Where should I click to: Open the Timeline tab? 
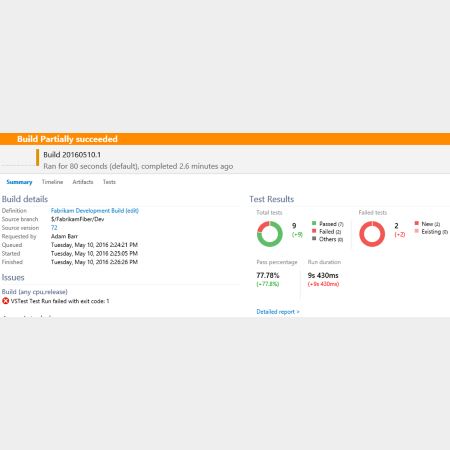pyautogui.click(x=52, y=182)
